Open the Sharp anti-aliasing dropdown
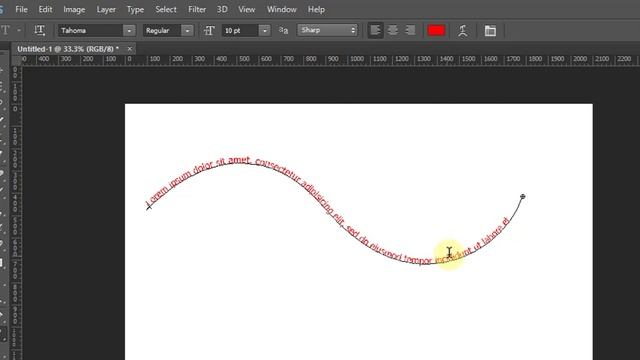 327,30
